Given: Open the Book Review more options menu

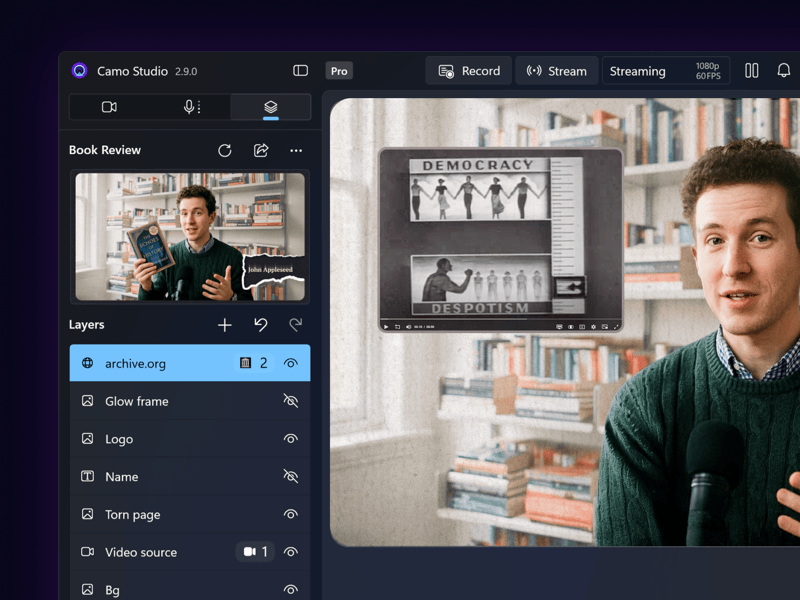Looking at the screenshot, I should [x=296, y=151].
